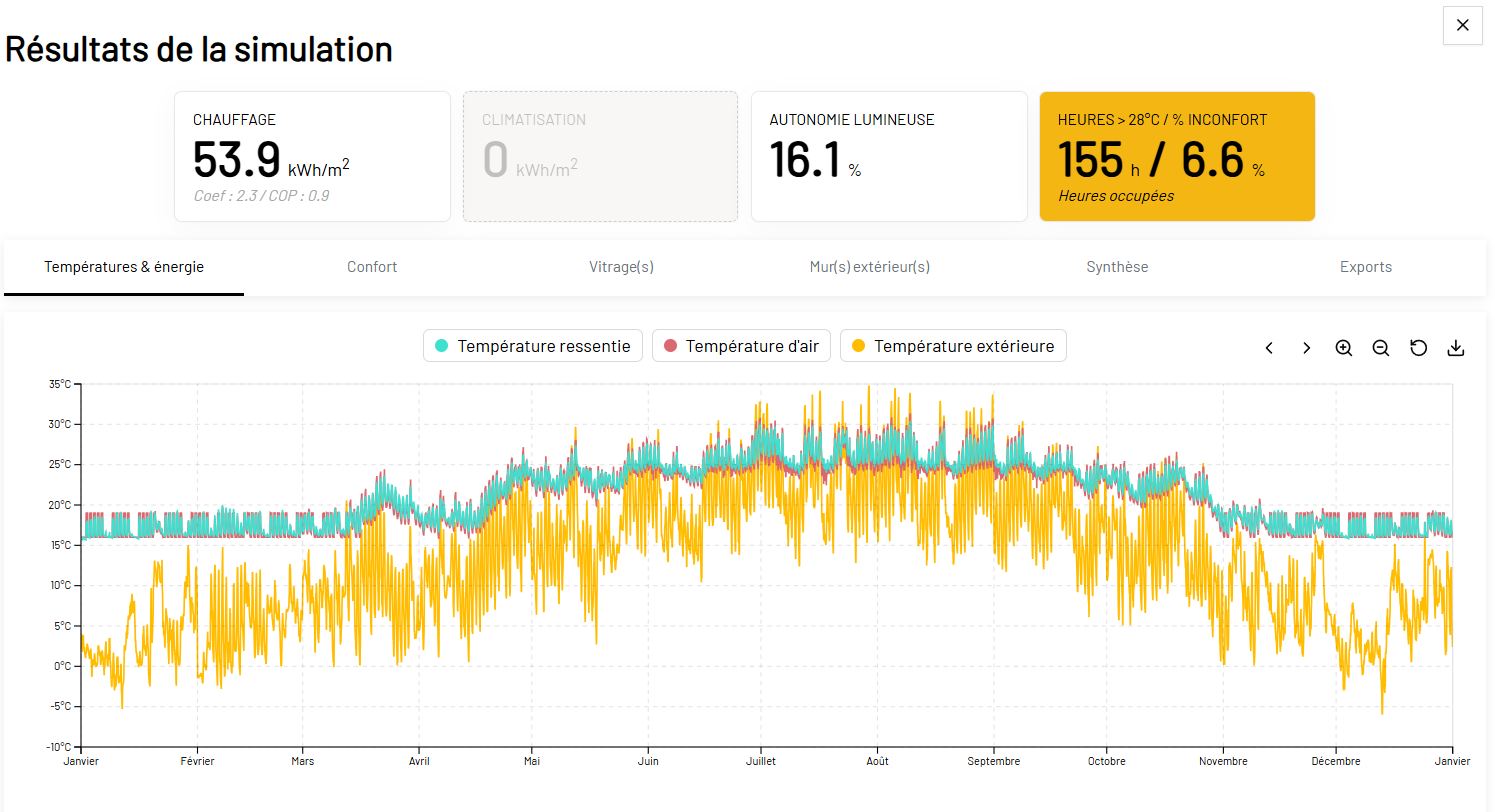
Task: Click the Coef : 2.3 / COP : 0.9 text
Action: (x=261, y=196)
